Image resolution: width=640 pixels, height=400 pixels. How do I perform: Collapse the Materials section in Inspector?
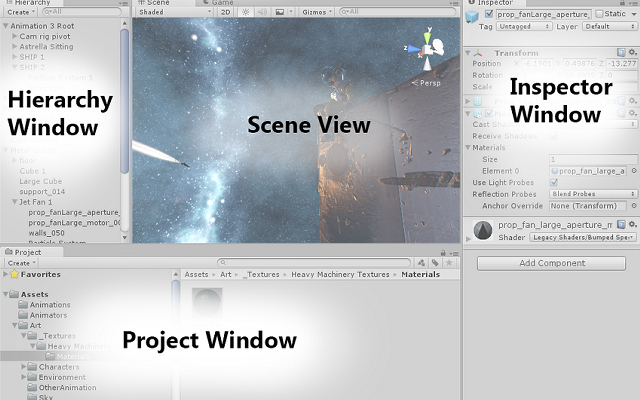[x=468, y=147]
